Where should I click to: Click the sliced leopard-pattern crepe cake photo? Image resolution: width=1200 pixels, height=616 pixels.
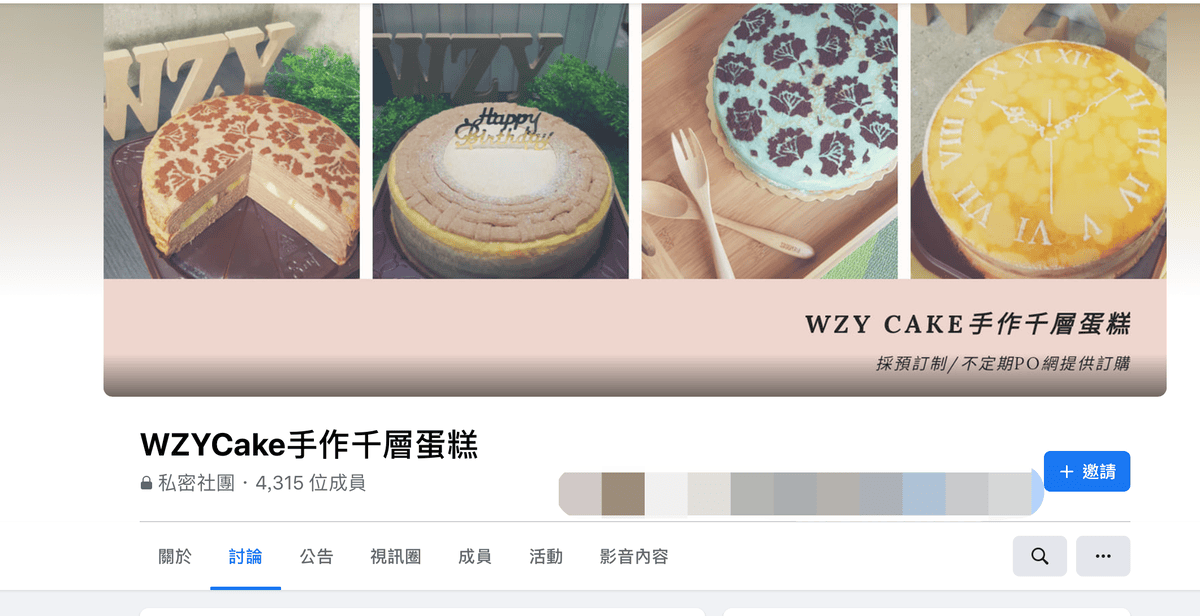232,141
